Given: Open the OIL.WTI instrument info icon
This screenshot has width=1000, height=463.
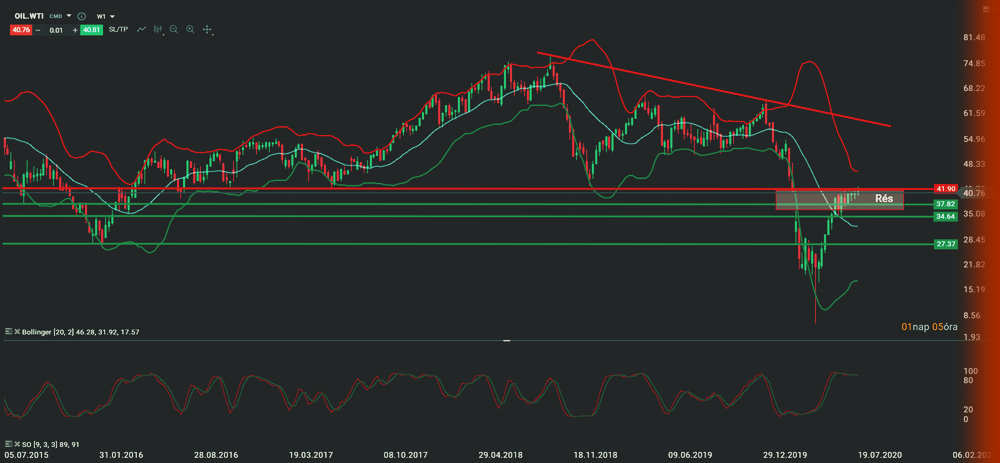Looking at the screenshot, I should click(x=81, y=17).
